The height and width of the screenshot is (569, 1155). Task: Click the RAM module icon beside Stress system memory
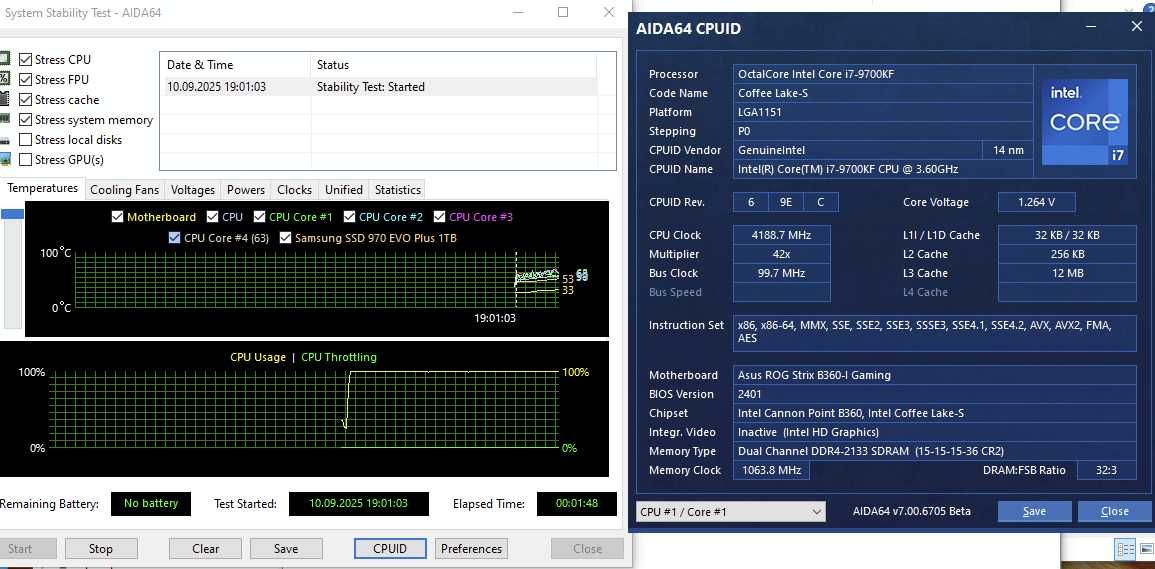pos(4,119)
